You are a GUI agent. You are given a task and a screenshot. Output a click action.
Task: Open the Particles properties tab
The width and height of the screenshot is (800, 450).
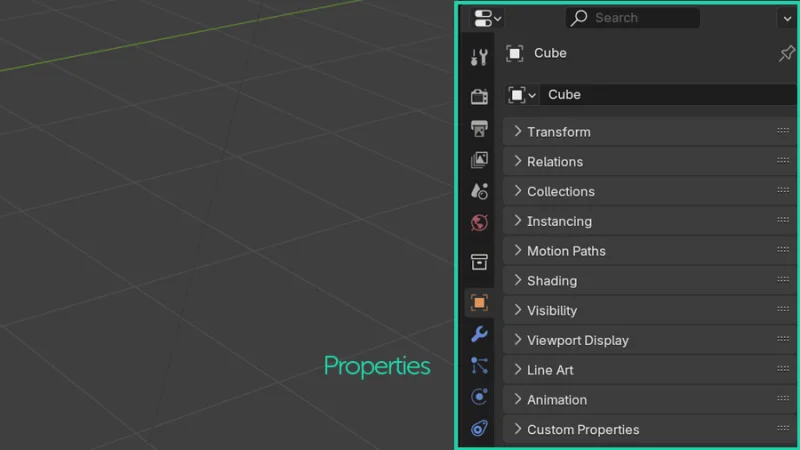pyautogui.click(x=479, y=365)
